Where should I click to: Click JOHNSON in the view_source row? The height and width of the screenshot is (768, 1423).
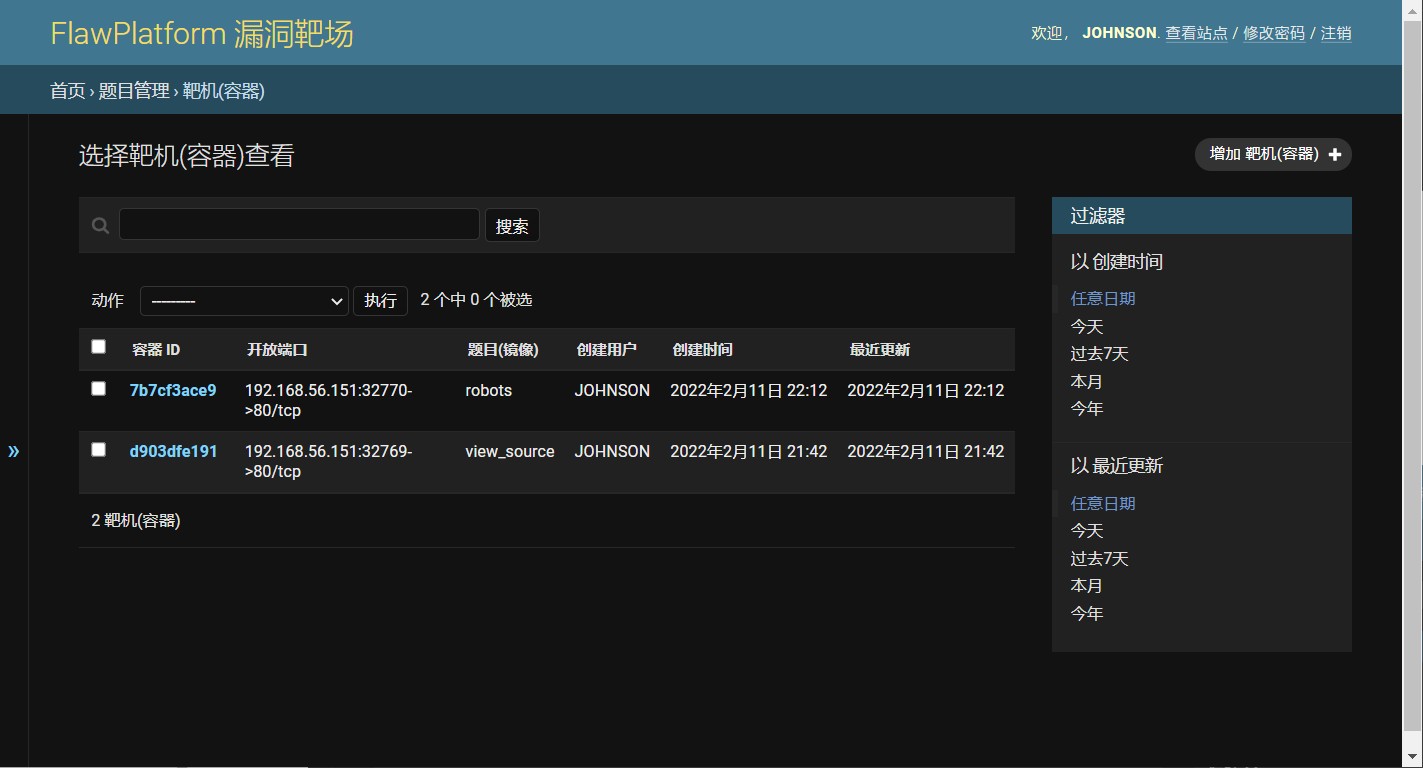pyautogui.click(x=612, y=451)
